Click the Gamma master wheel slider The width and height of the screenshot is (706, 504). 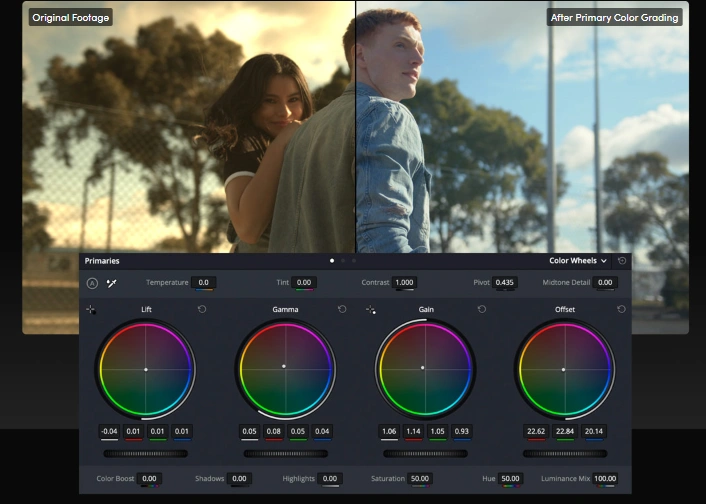[x=286, y=454]
